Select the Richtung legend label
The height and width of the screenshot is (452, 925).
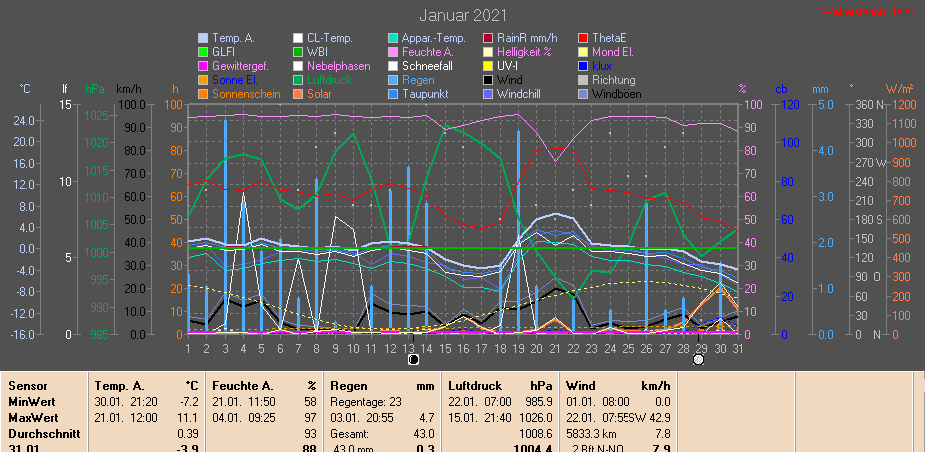(x=614, y=80)
